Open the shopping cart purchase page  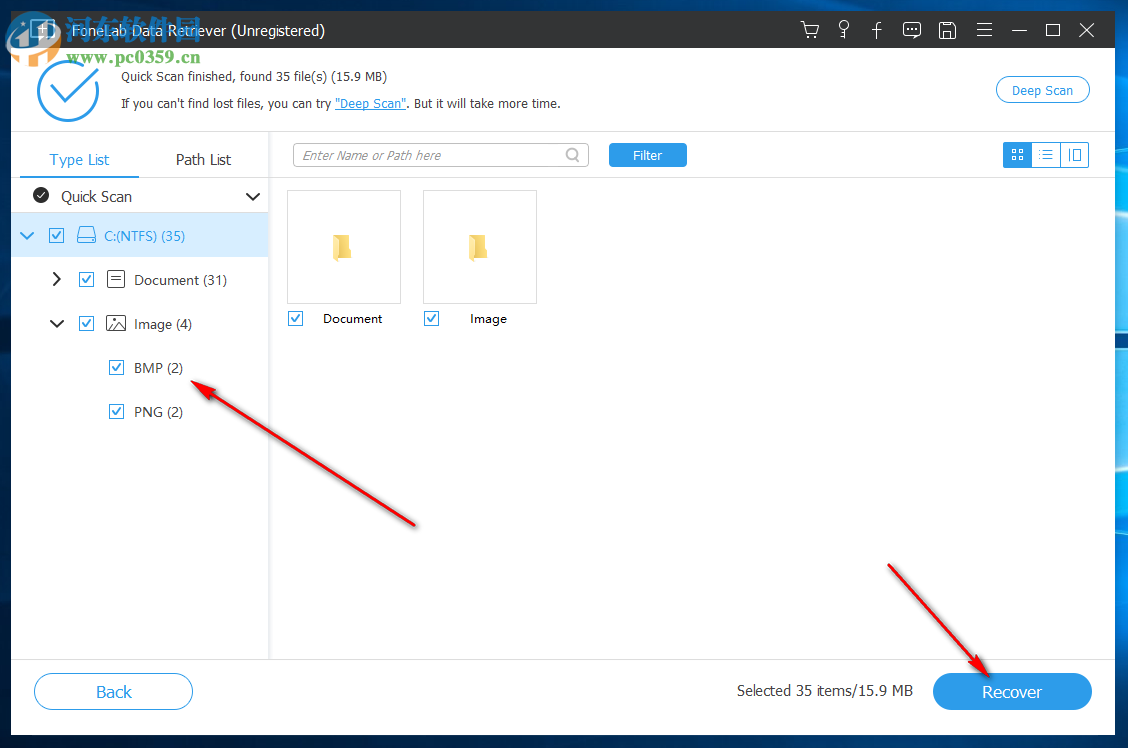pyautogui.click(x=810, y=29)
